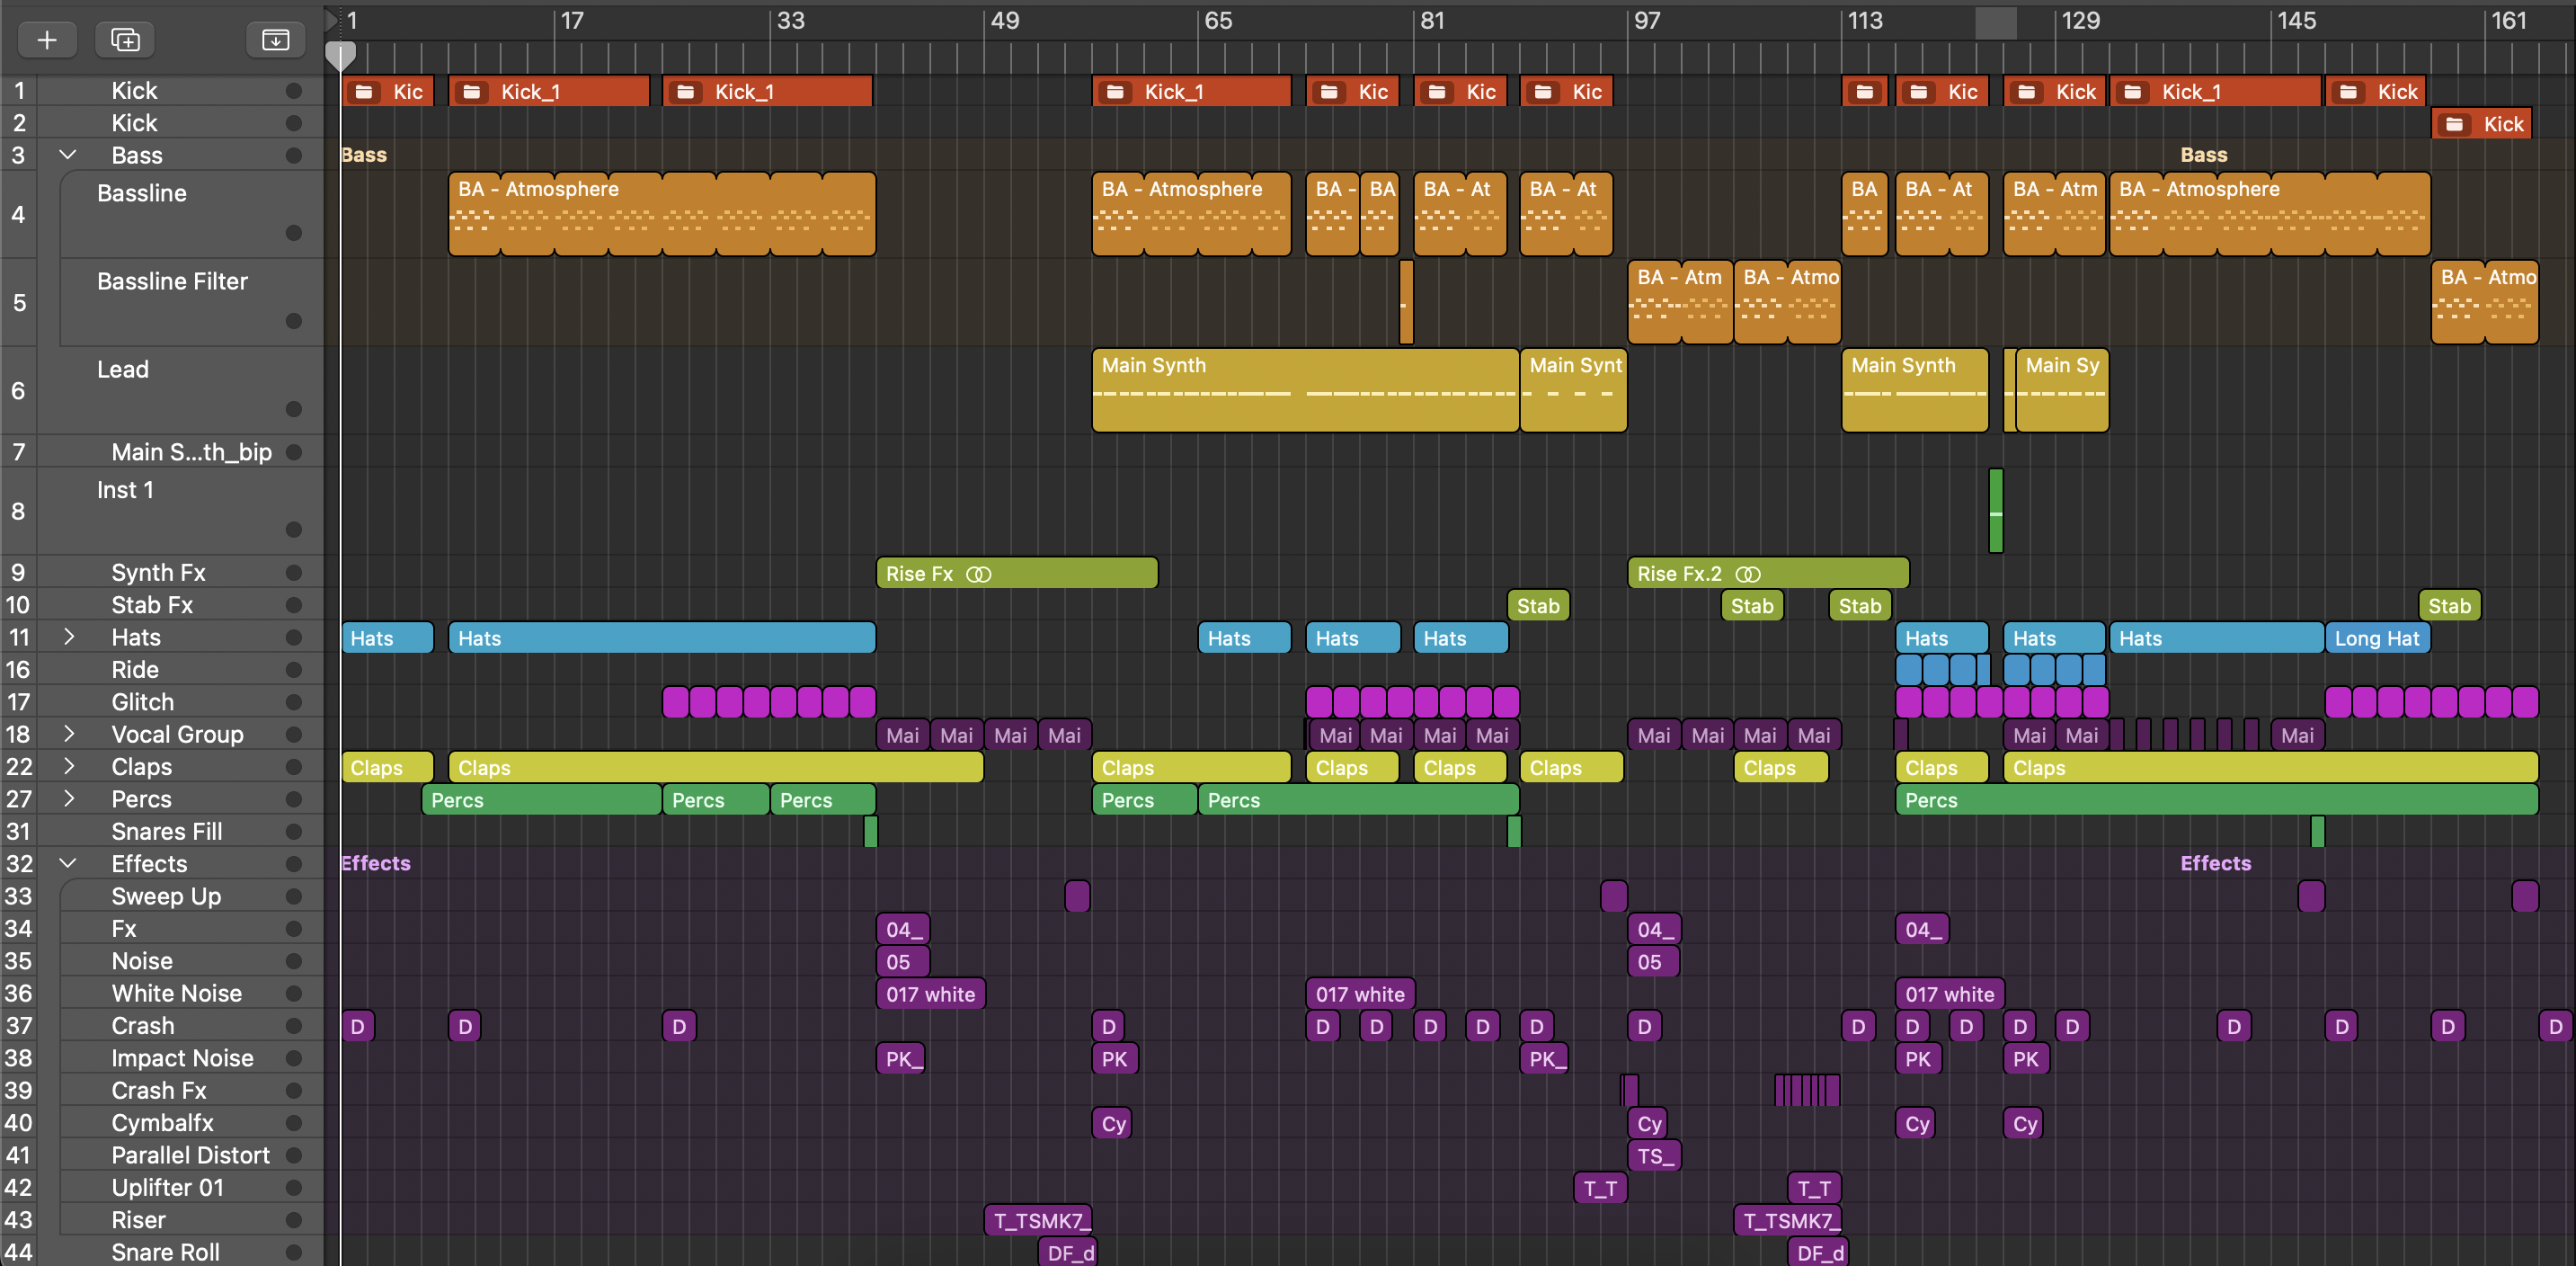Screen dimensions: 2576x1266
Task: Select the Vocal Group track header
Action: 177,734
